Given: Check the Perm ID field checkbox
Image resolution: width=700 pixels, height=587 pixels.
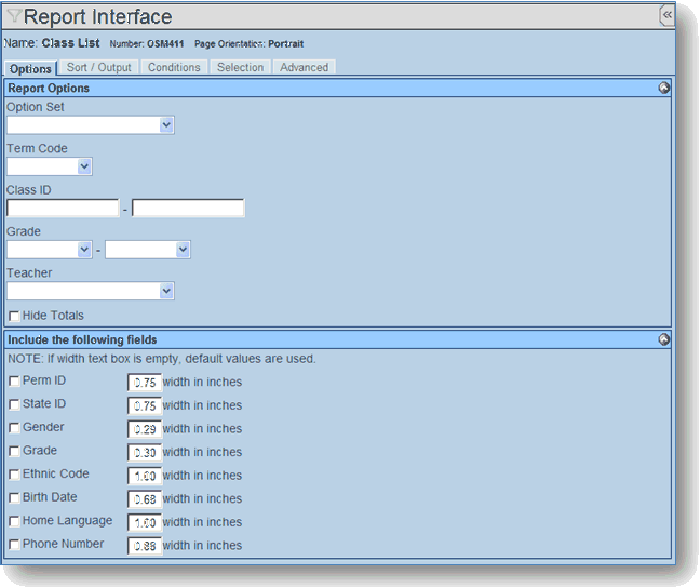Looking at the screenshot, I should click(x=14, y=381).
